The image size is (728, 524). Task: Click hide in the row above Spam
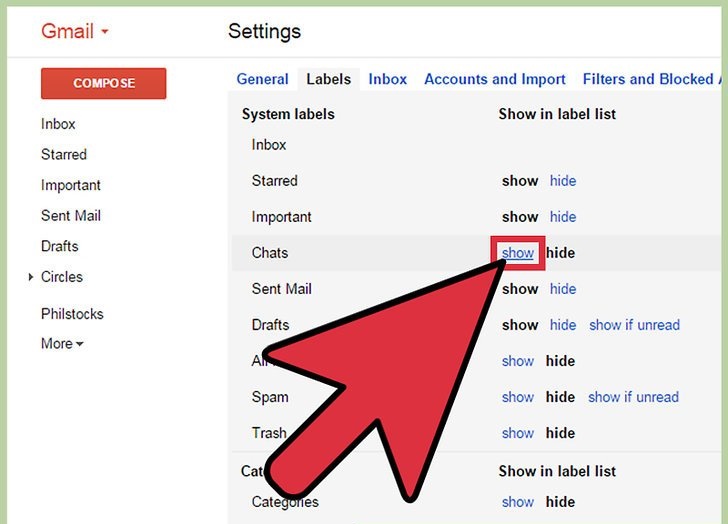tap(560, 361)
